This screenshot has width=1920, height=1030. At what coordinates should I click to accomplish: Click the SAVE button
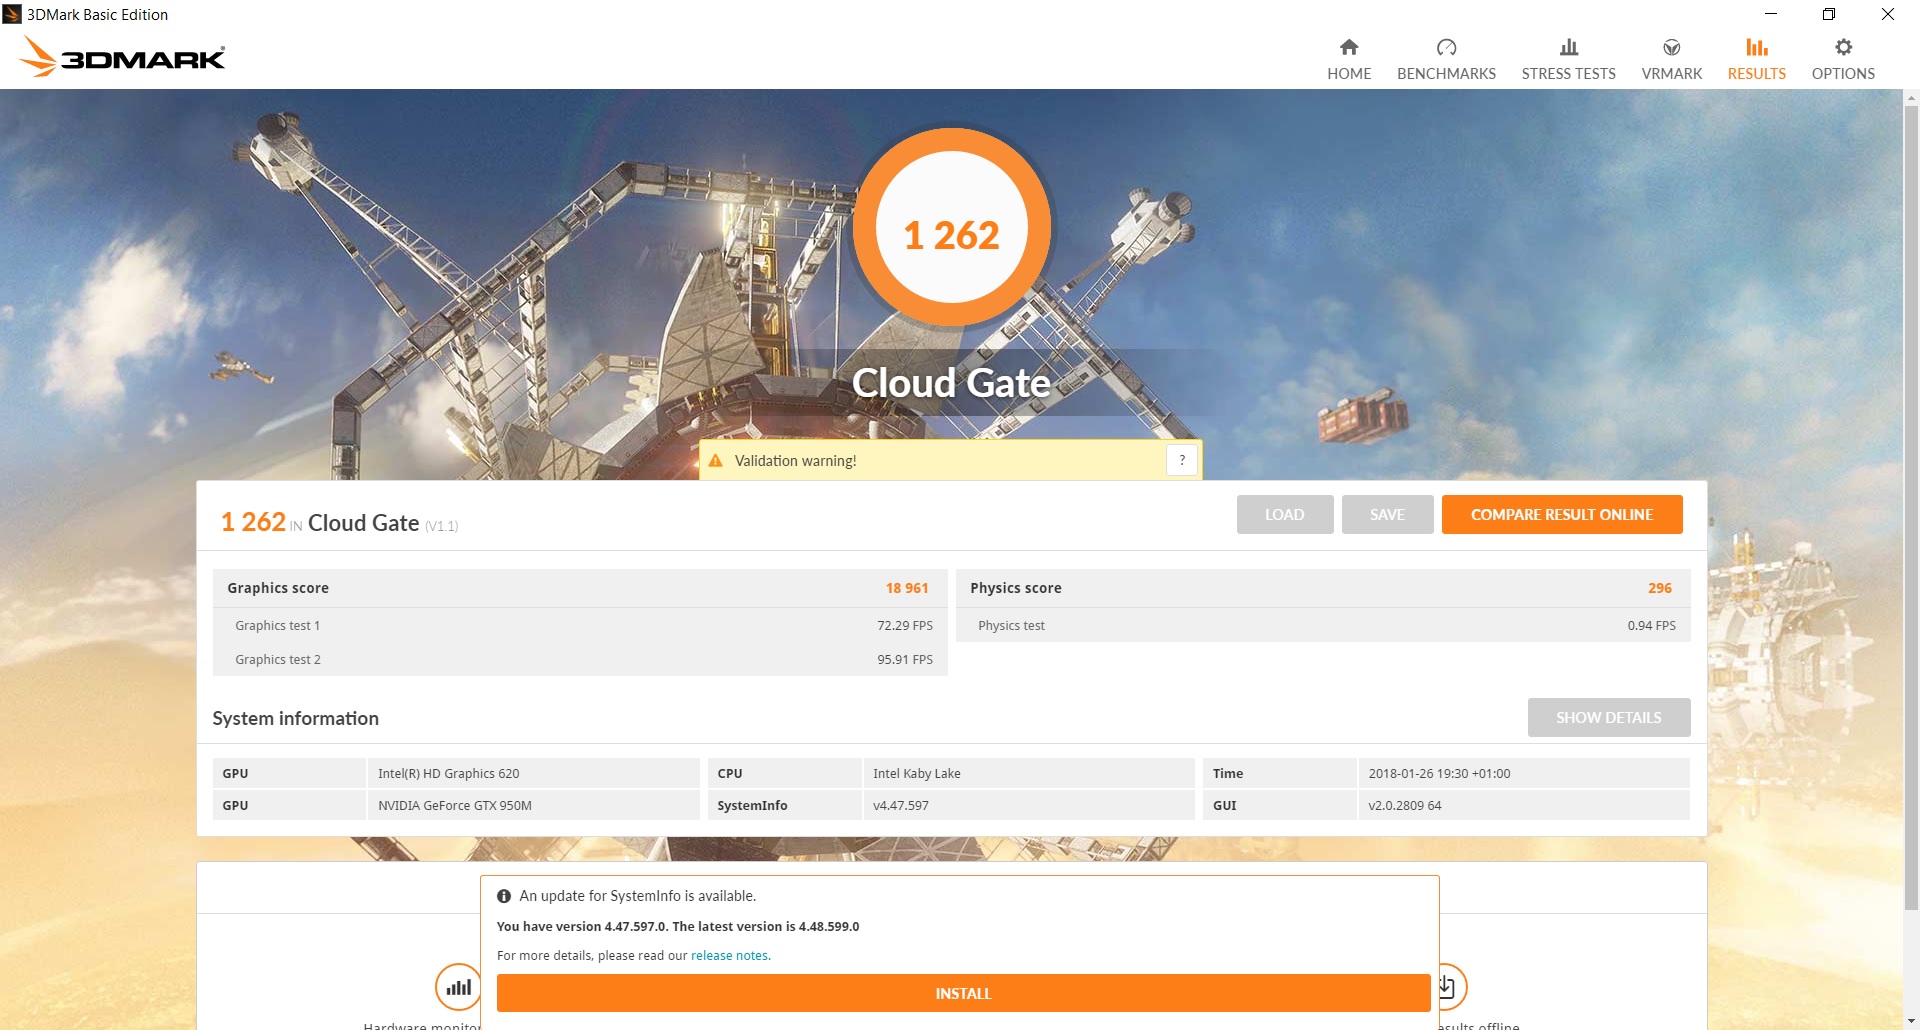(x=1387, y=515)
